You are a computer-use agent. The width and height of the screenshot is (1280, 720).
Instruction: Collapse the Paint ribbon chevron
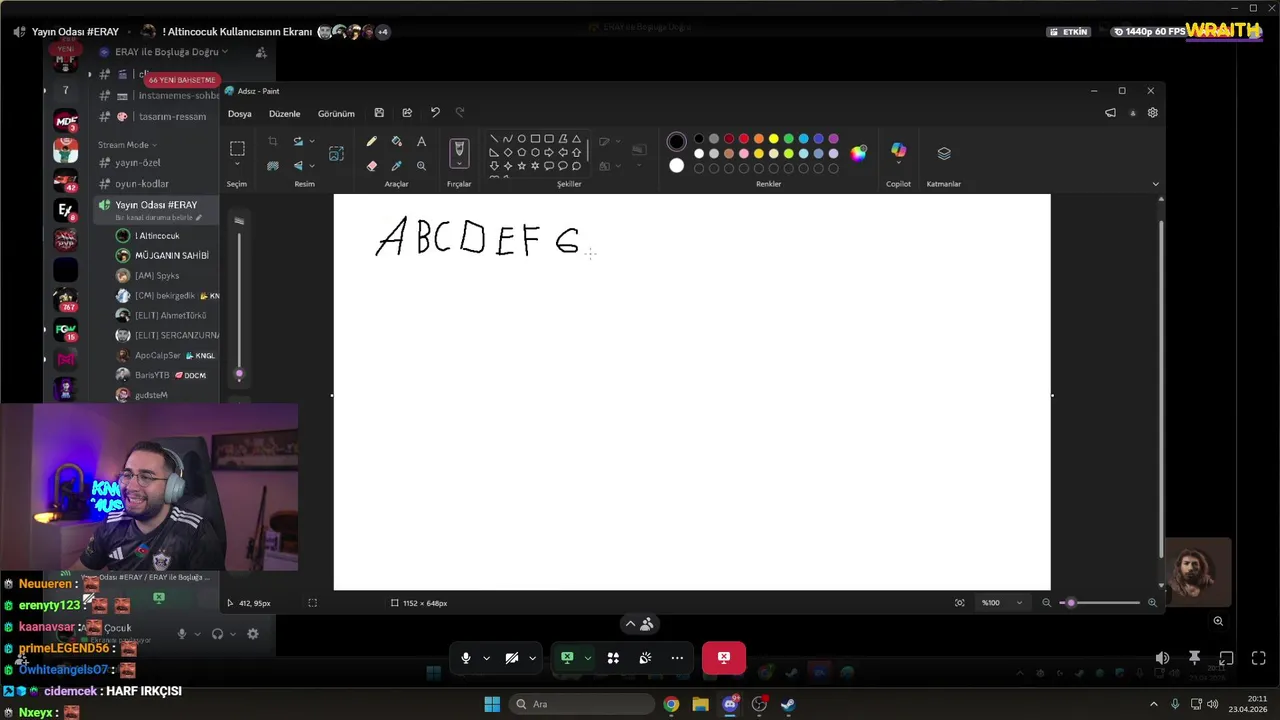click(1156, 184)
